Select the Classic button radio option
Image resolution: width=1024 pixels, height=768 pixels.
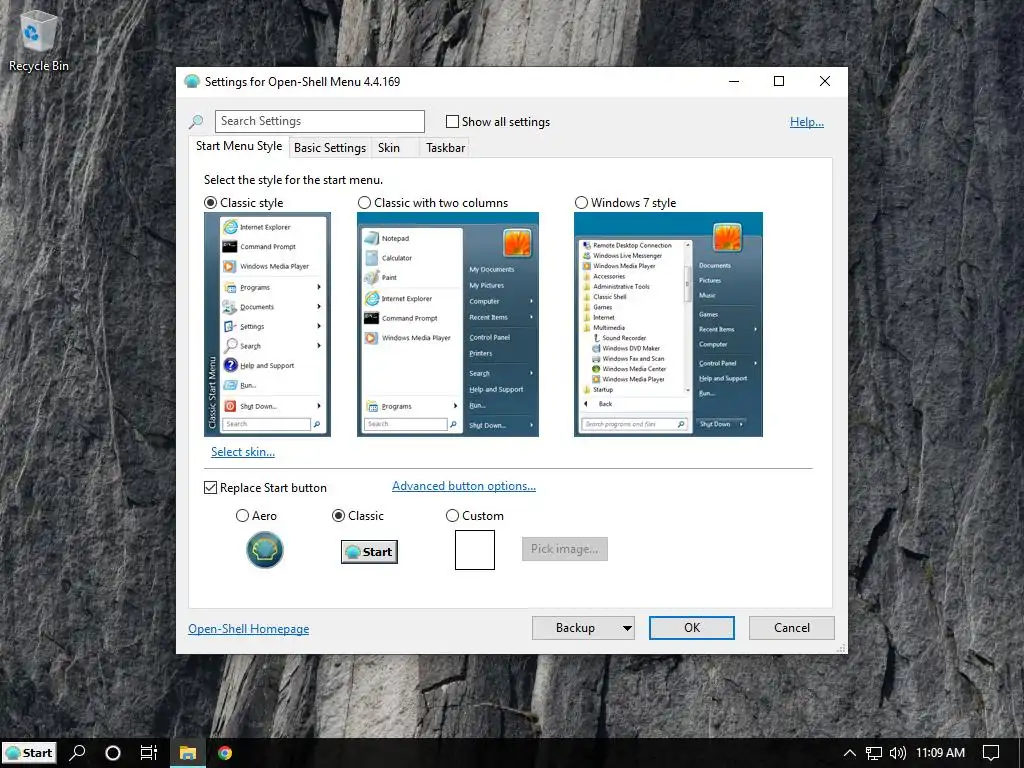tap(338, 516)
